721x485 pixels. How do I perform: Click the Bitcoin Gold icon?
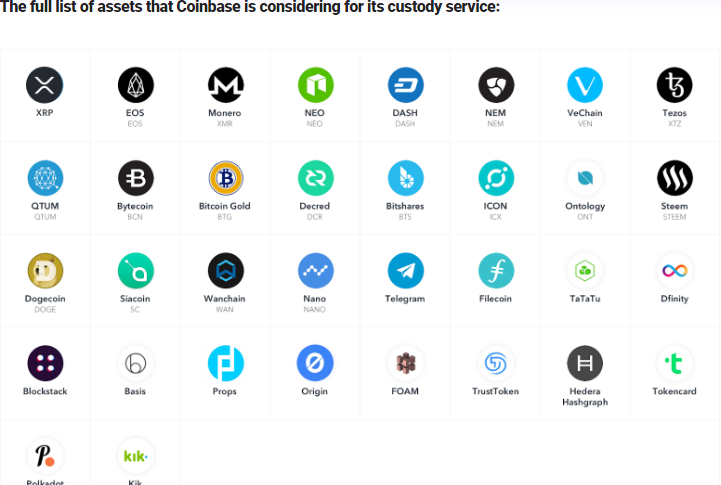click(225, 178)
